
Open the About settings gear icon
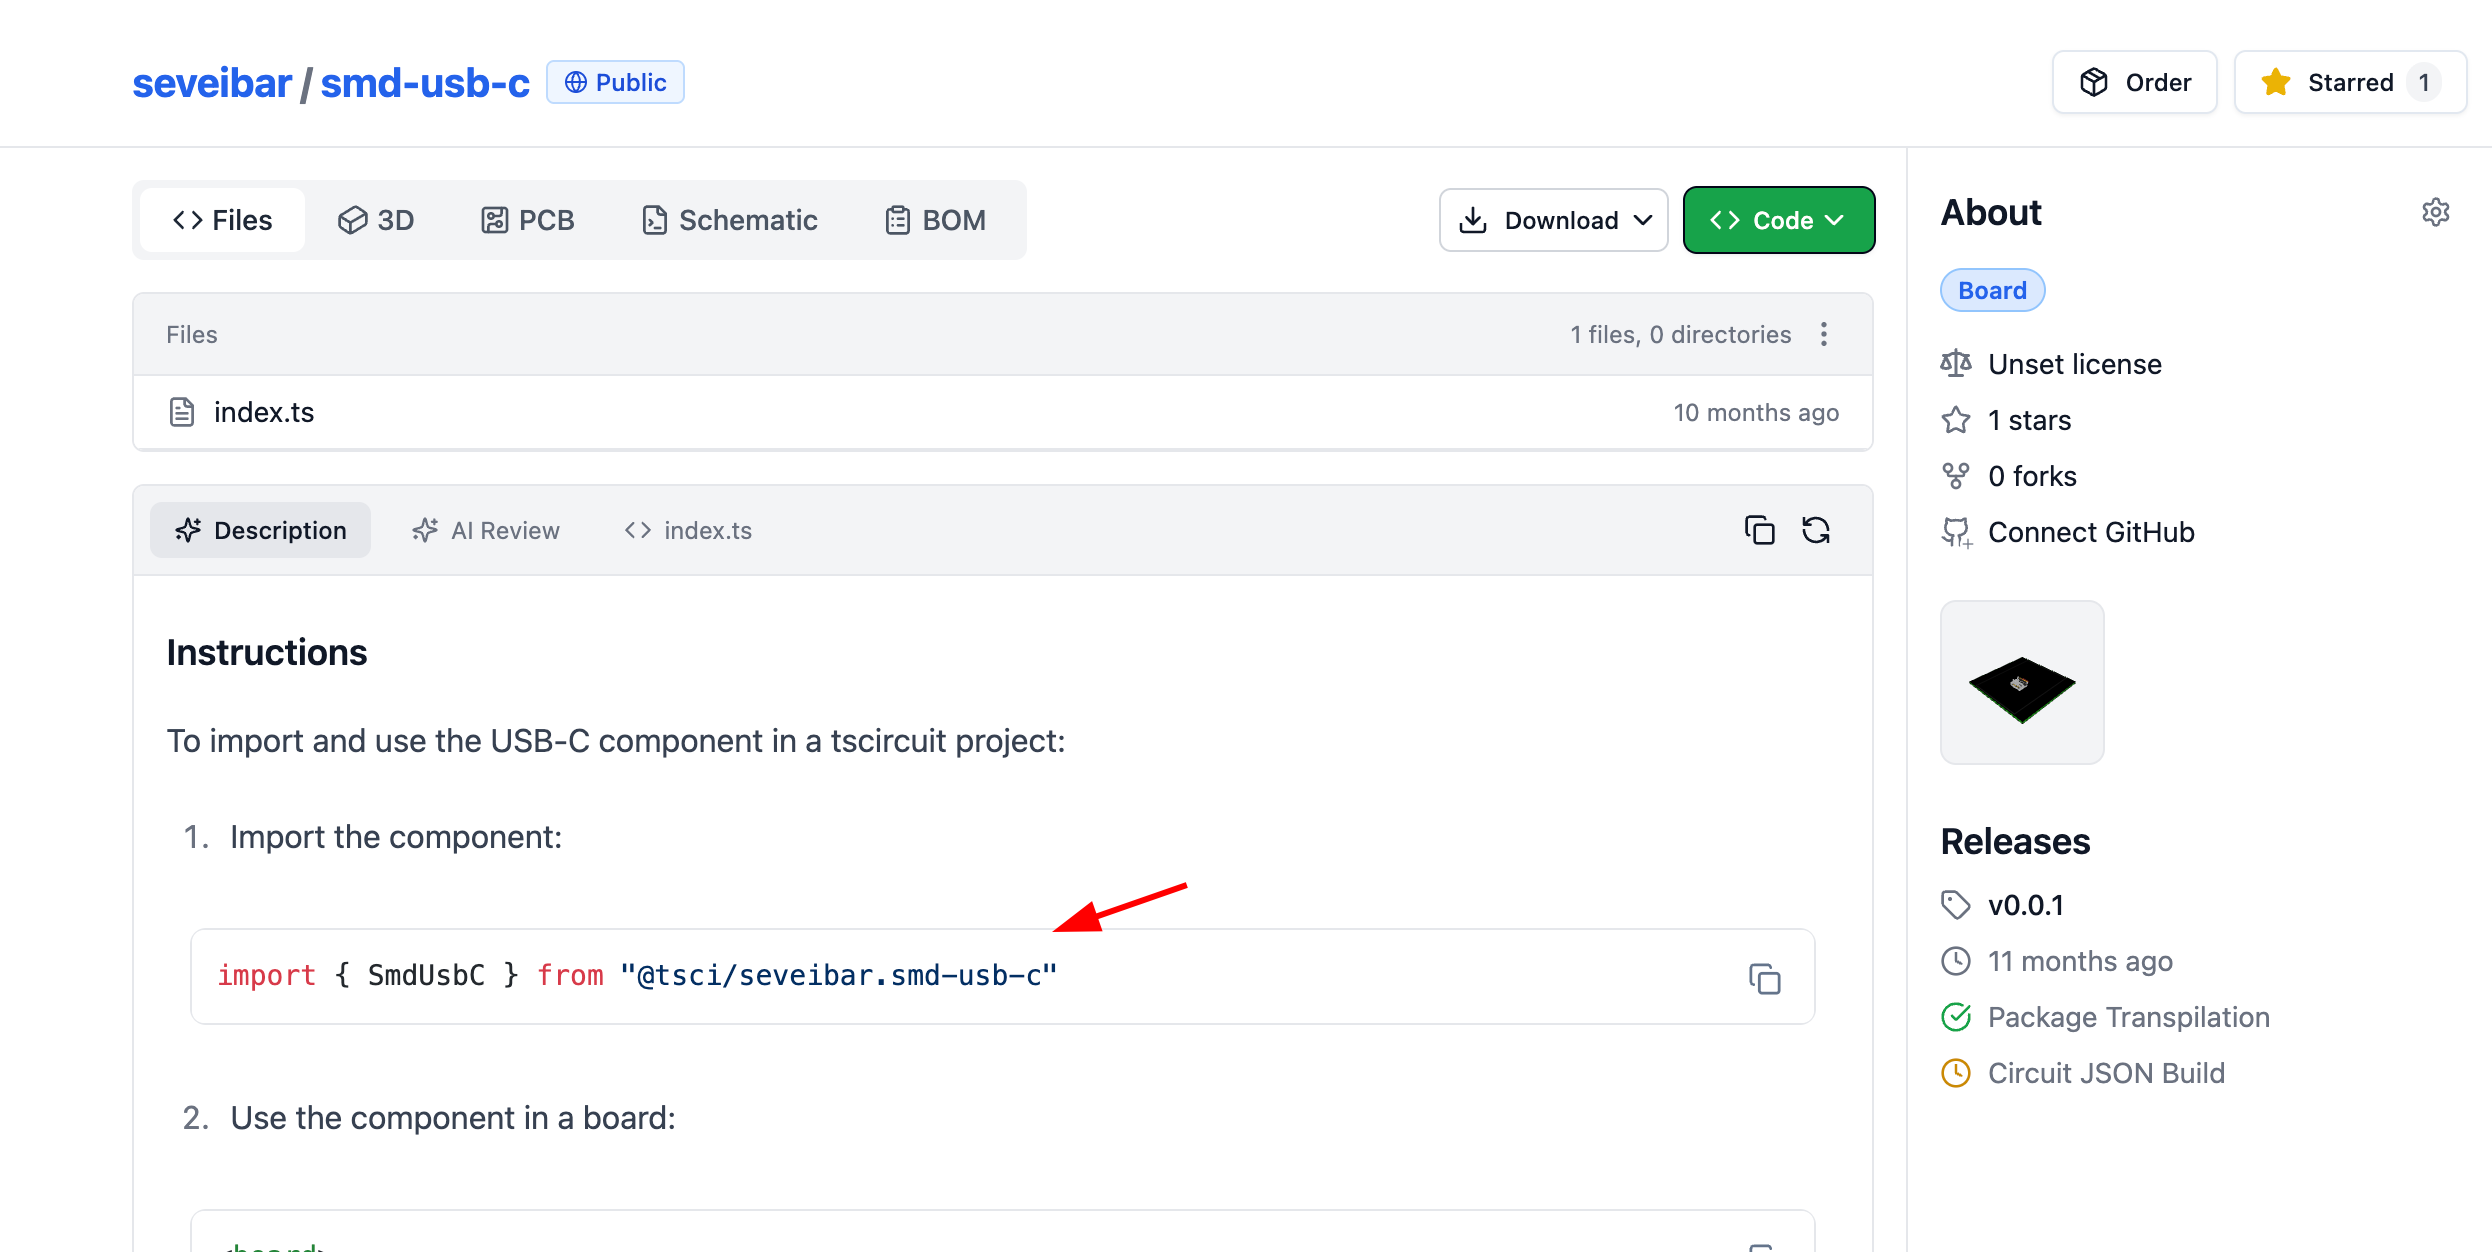click(2435, 212)
